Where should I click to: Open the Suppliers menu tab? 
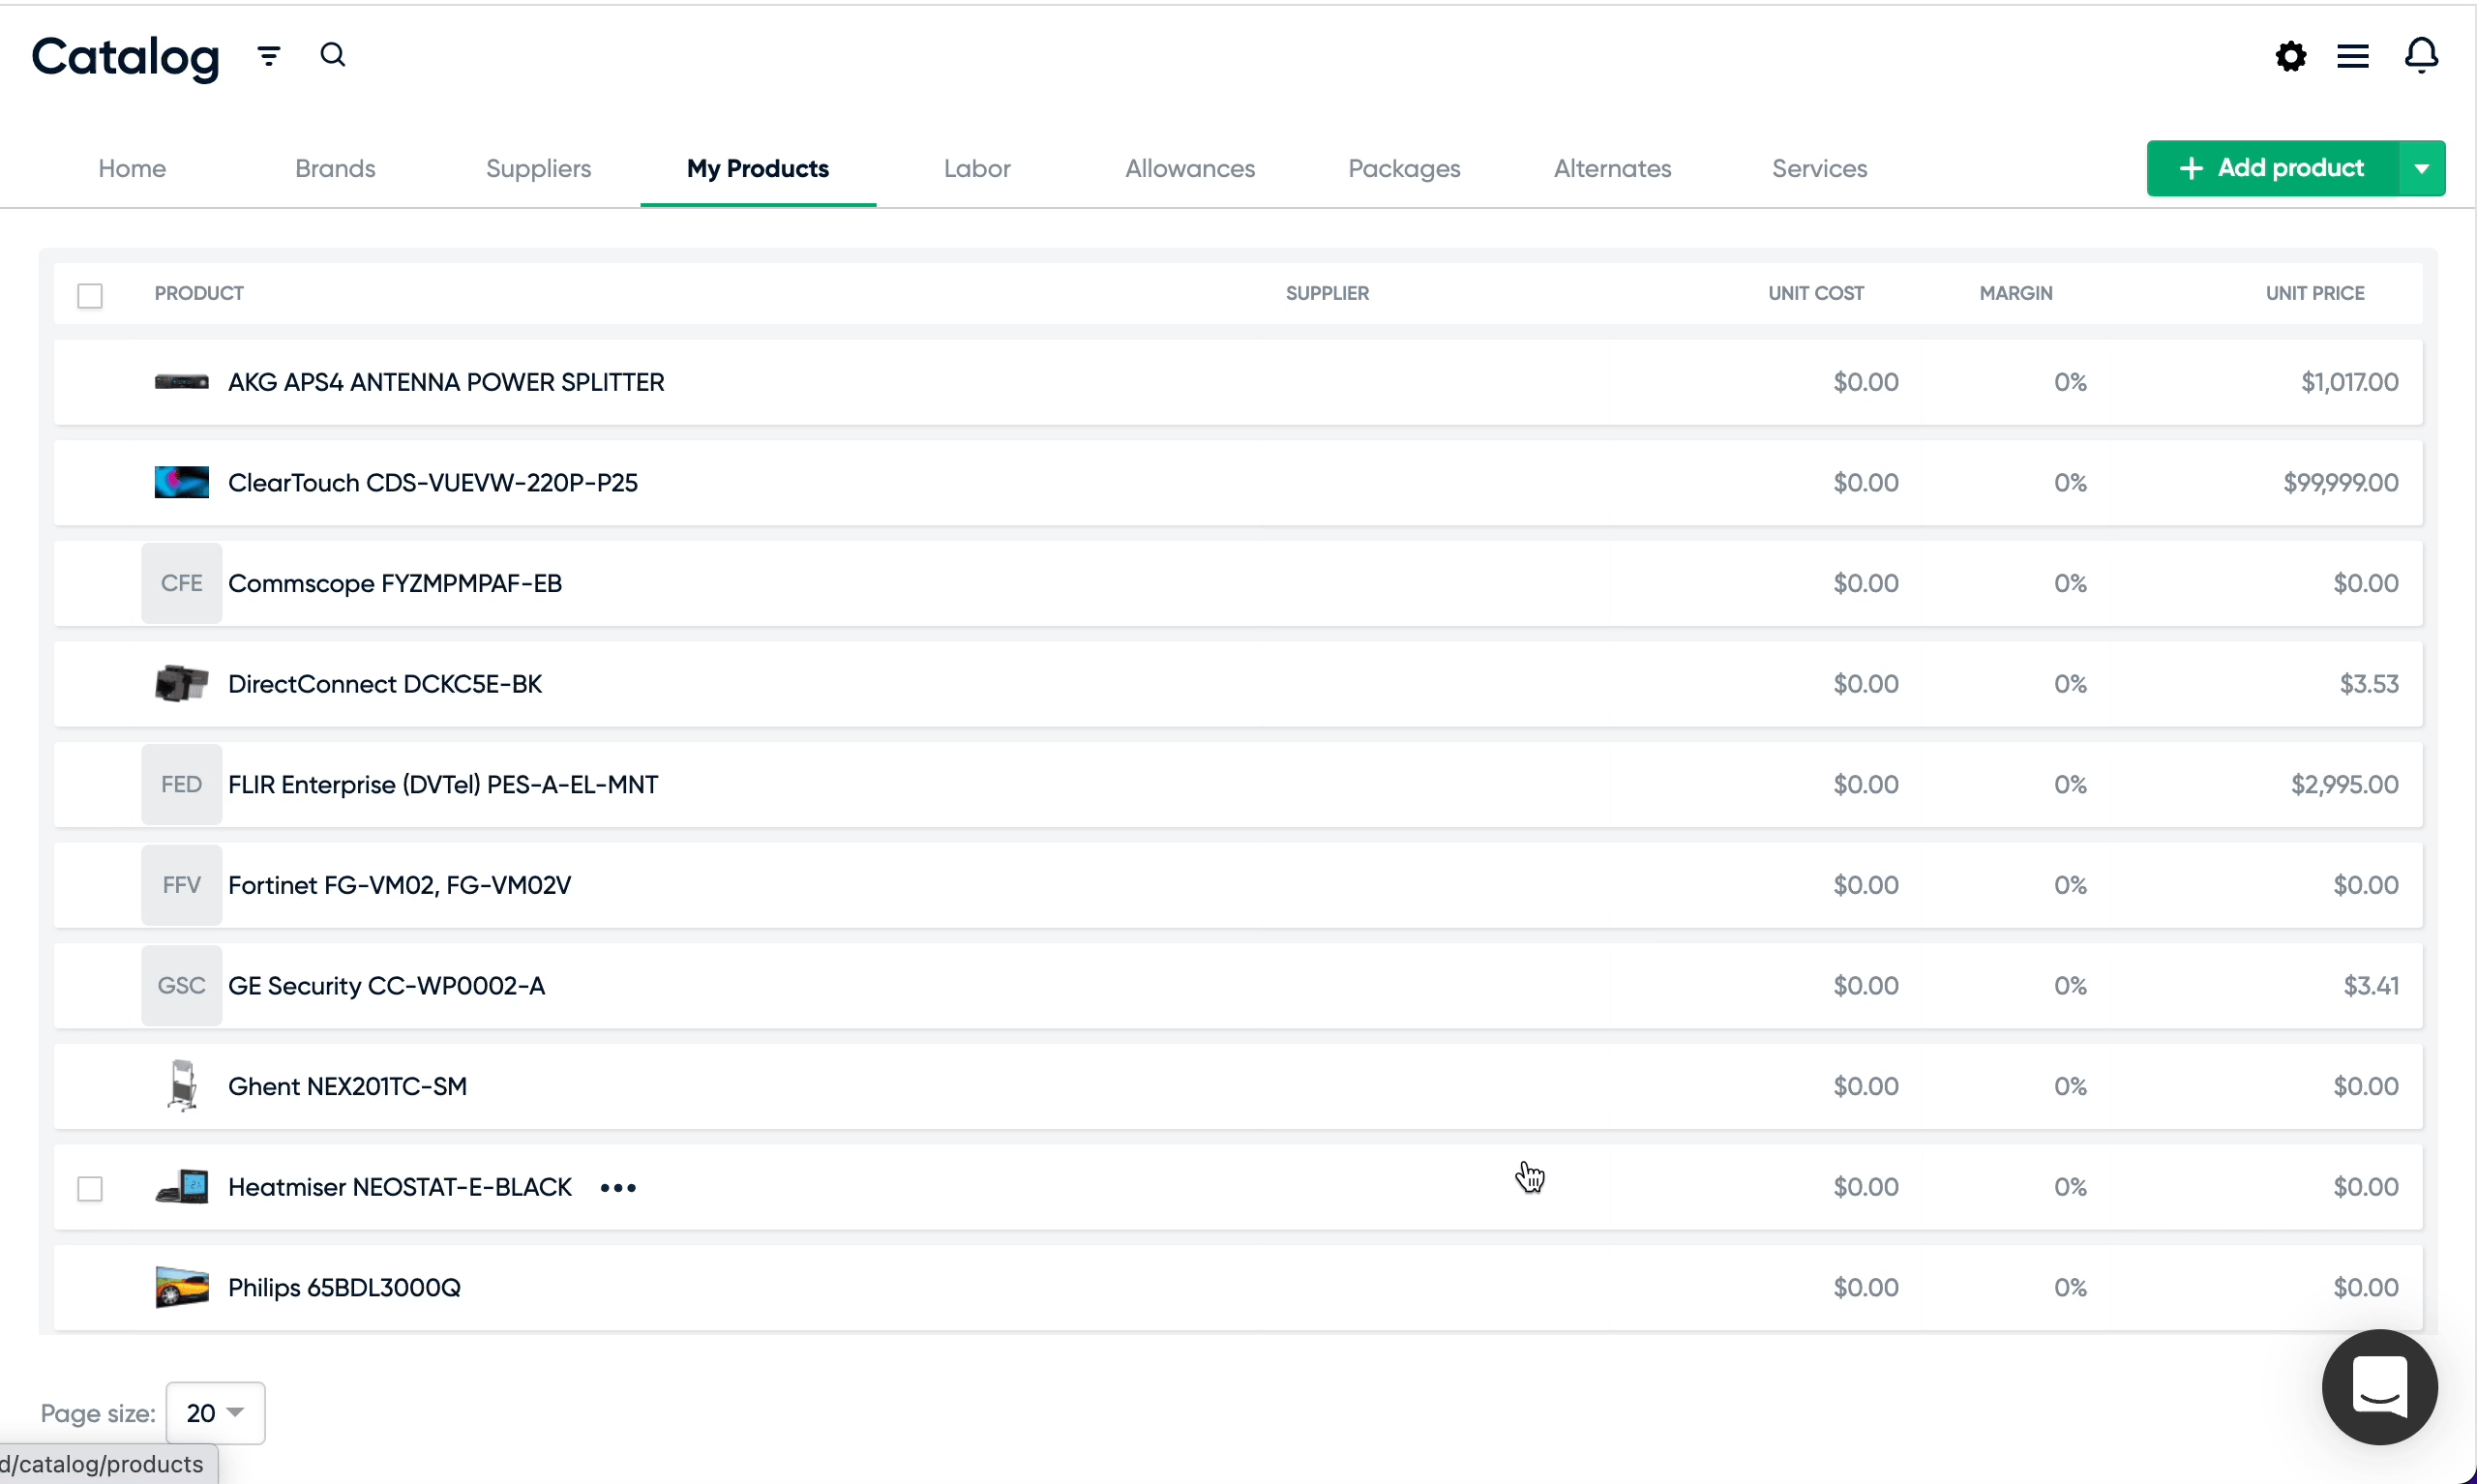539,167
